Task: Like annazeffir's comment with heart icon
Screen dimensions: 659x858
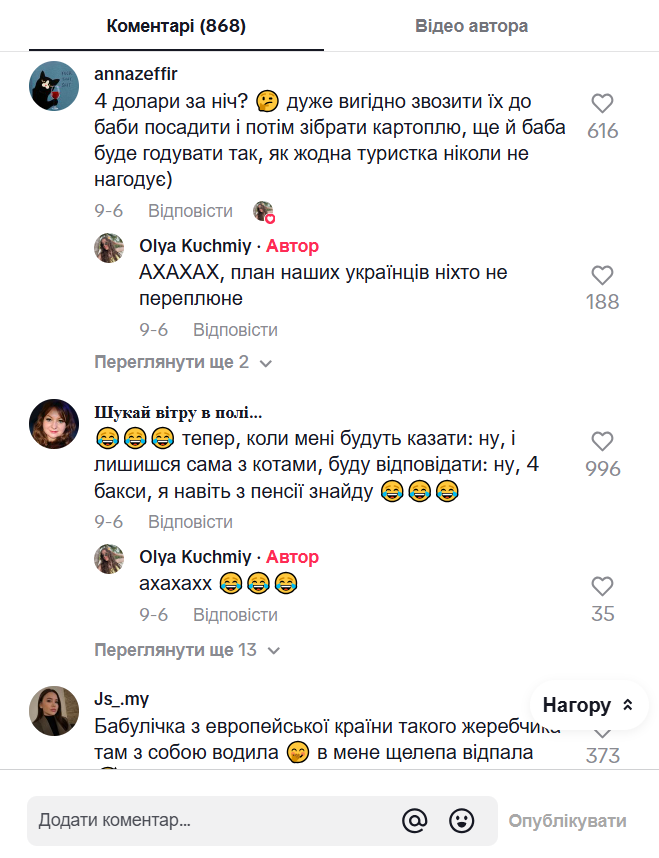Action: click(602, 103)
